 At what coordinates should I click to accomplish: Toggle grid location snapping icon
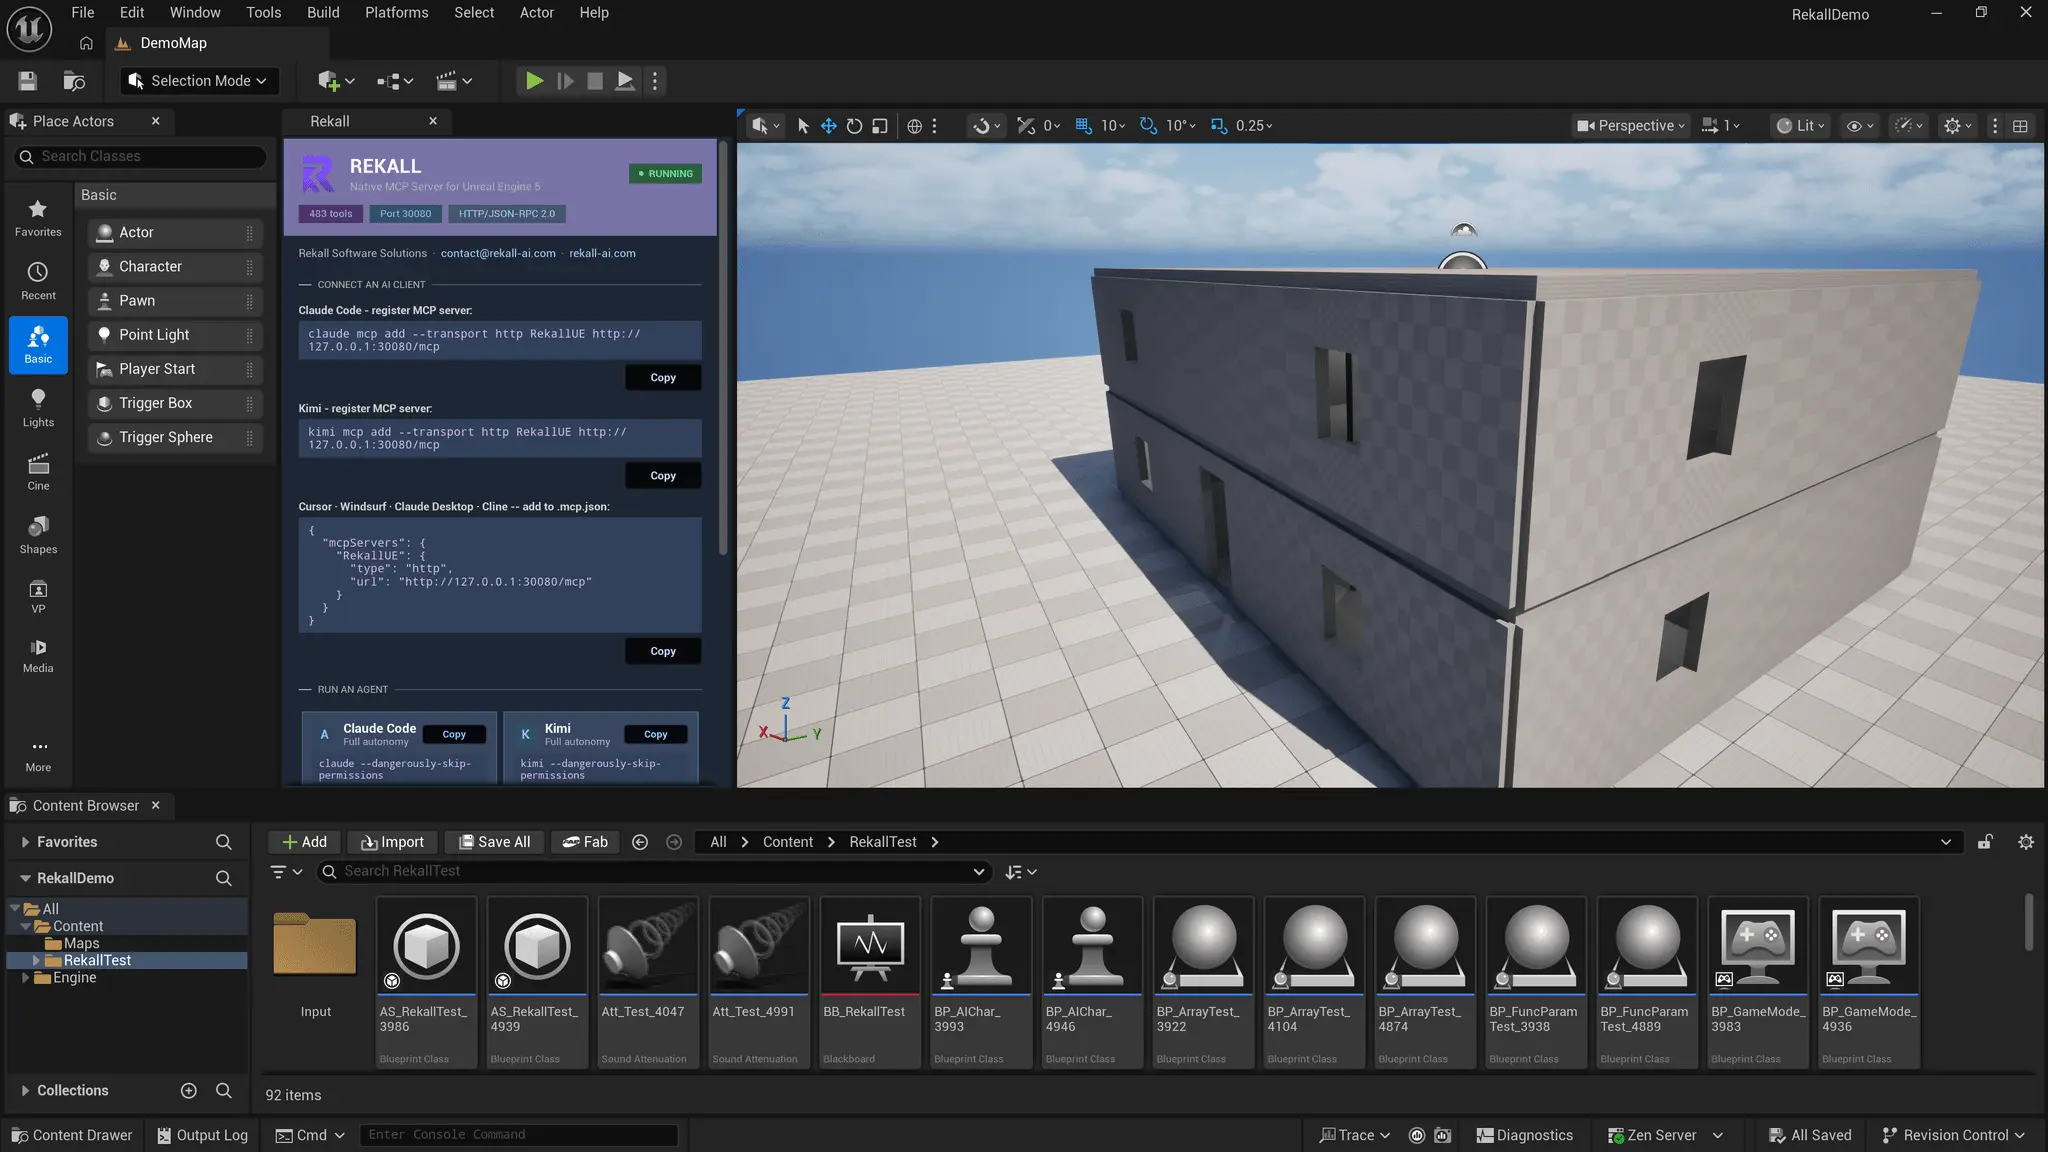click(1083, 126)
